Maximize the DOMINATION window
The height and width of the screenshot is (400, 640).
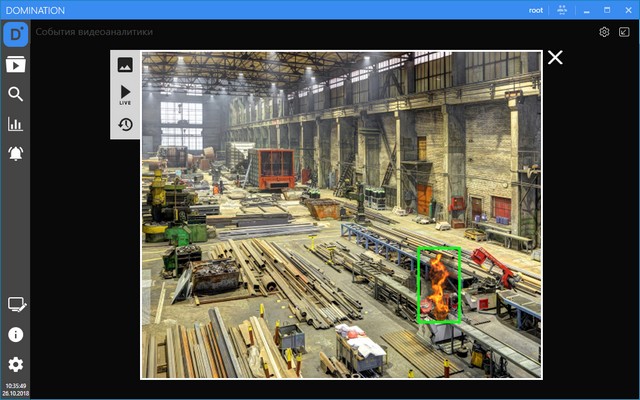606,10
